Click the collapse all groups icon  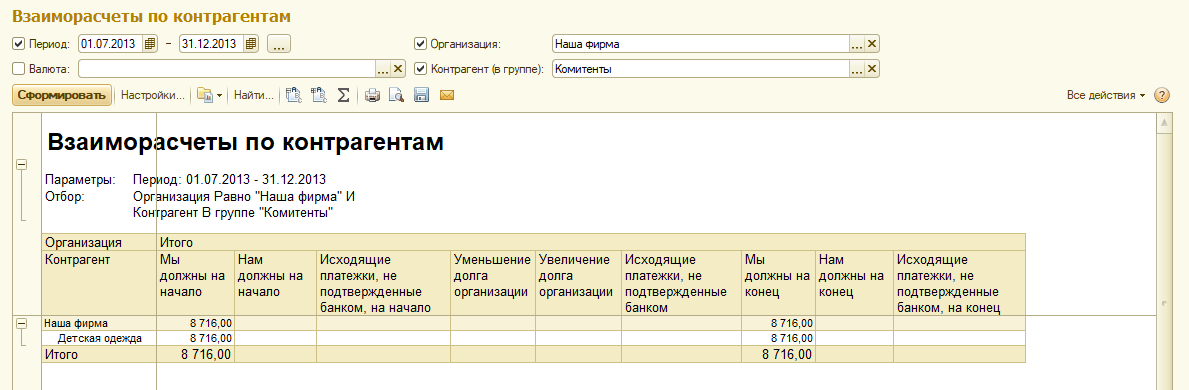tap(318, 96)
